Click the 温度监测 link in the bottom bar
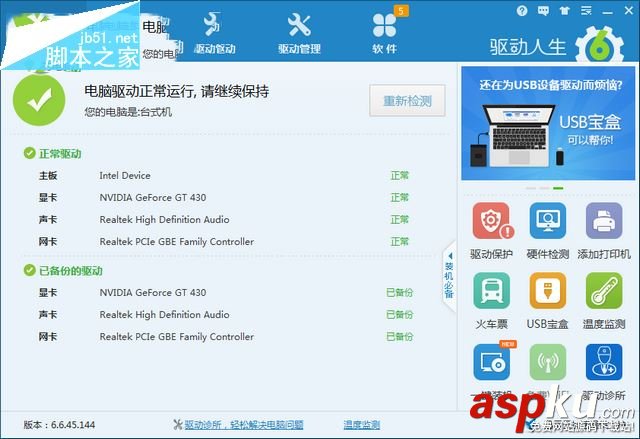Image resolution: width=640 pixels, height=439 pixels. (x=362, y=425)
